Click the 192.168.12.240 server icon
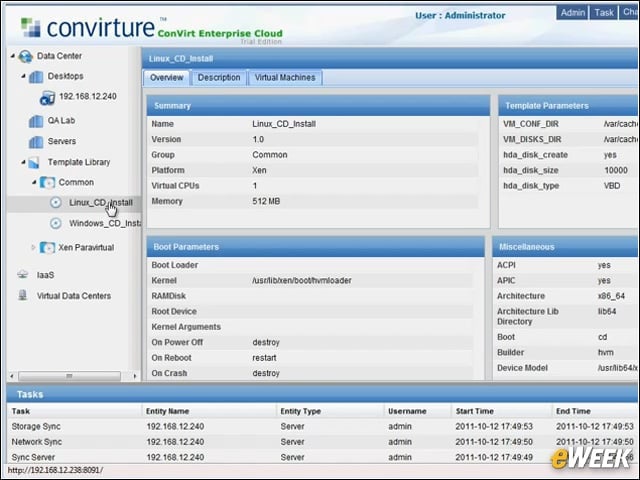The height and width of the screenshot is (480, 640). (47, 98)
